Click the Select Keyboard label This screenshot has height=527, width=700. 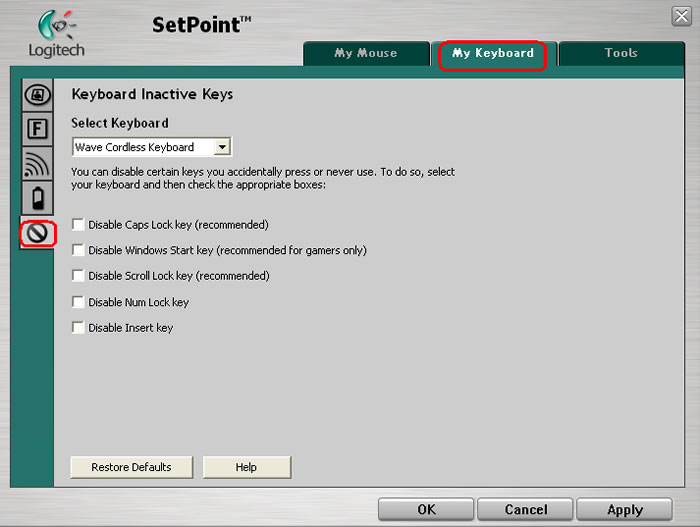pyautogui.click(x=120, y=123)
